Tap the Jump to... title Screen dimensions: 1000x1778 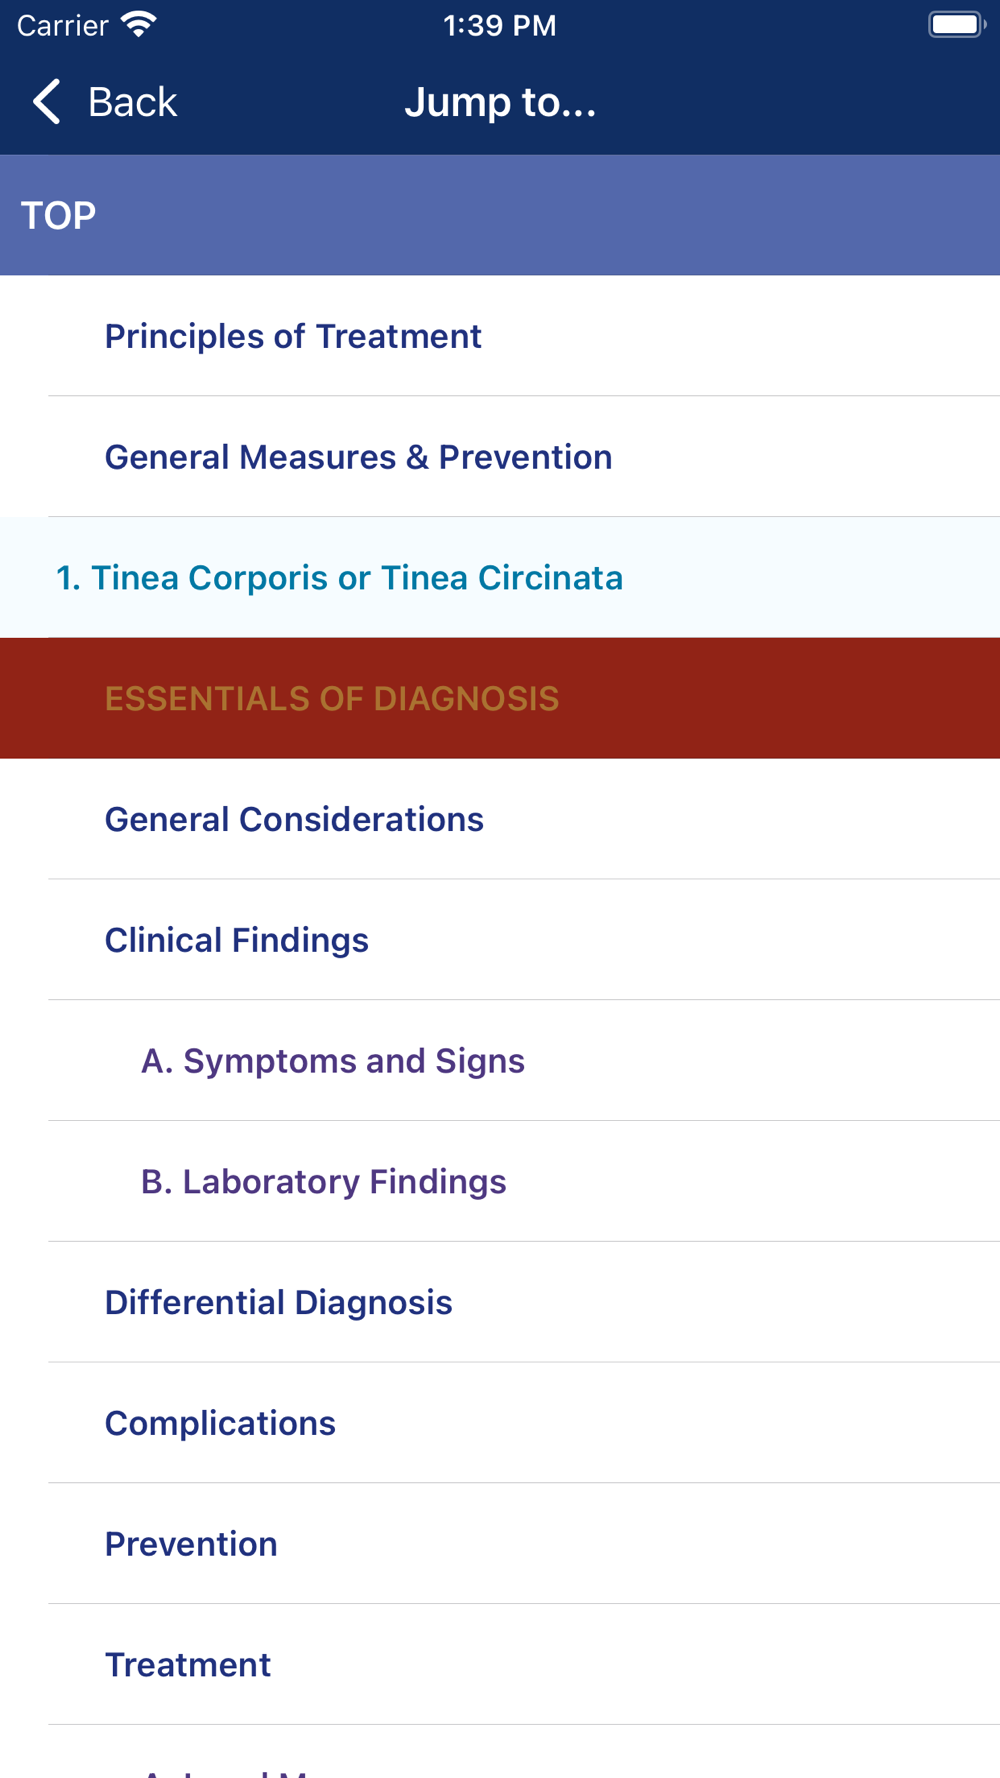[500, 102]
